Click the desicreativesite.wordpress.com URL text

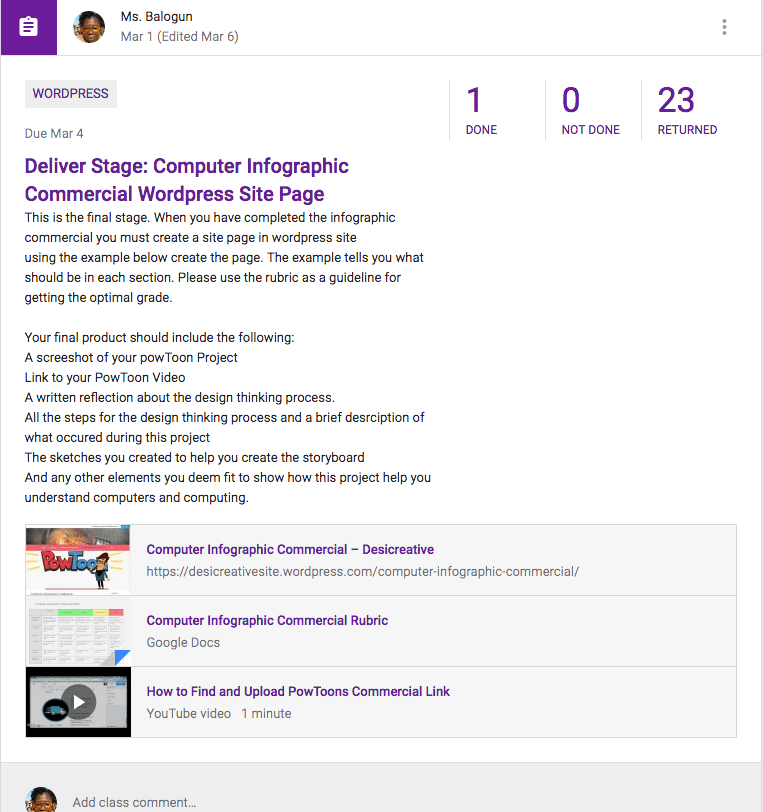pyautogui.click(x=362, y=572)
